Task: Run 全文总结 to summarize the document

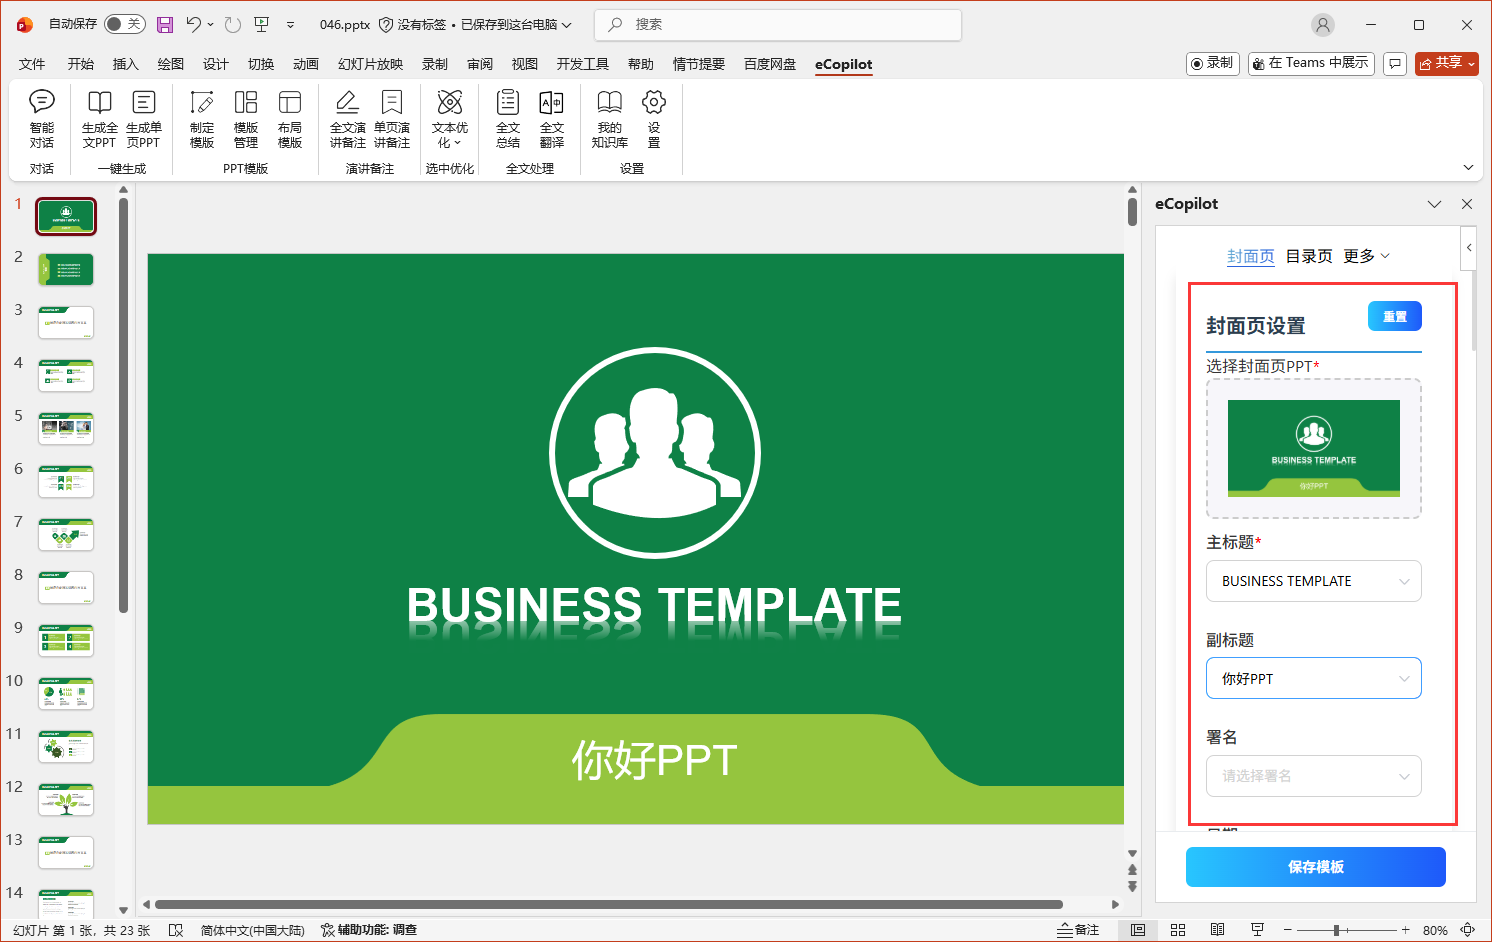Action: coord(507,120)
